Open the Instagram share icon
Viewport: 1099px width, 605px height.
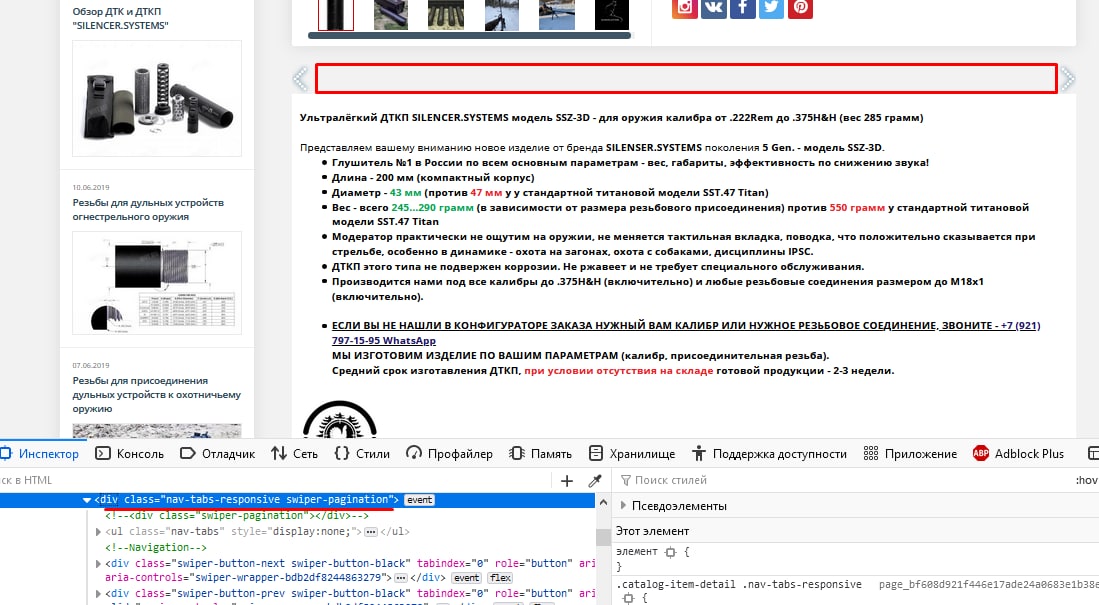pos(685,8)
